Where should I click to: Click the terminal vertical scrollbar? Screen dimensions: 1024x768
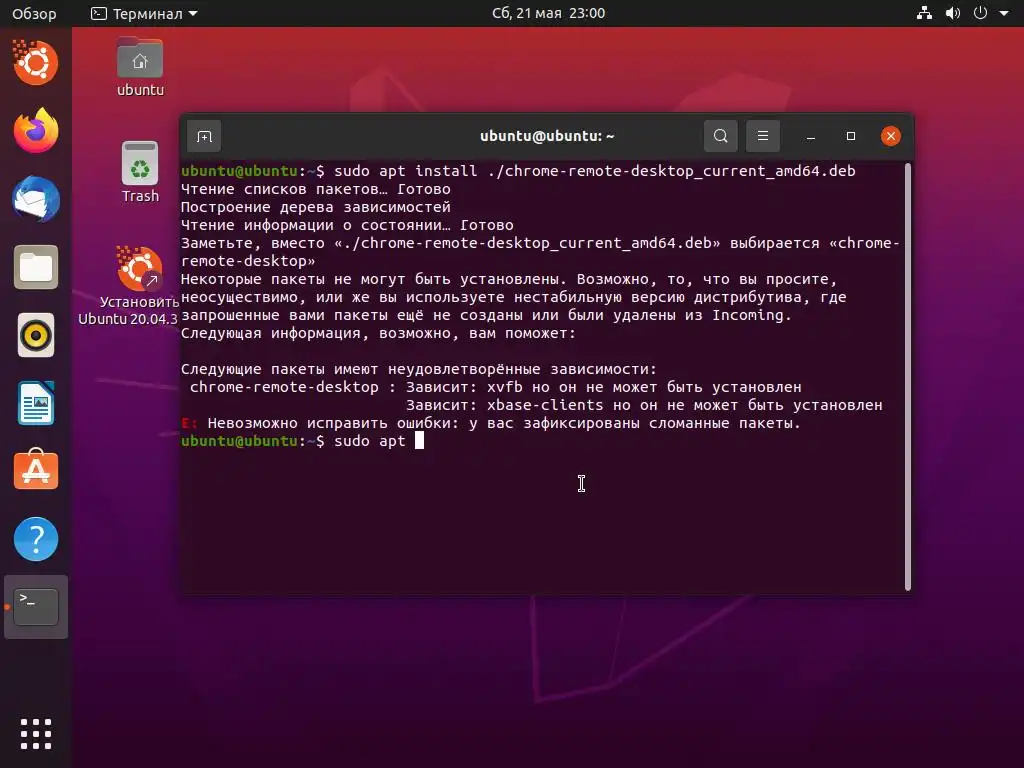point(908,377)
